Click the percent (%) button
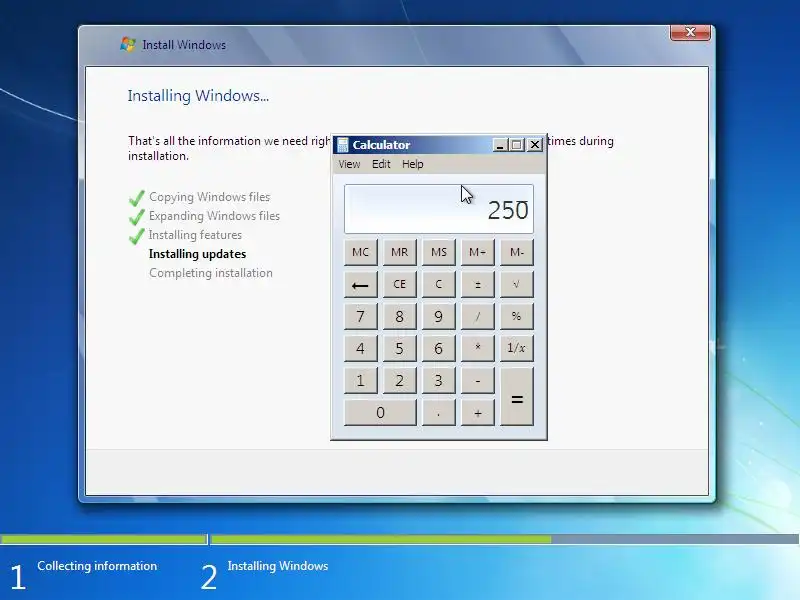 [517, 316]
